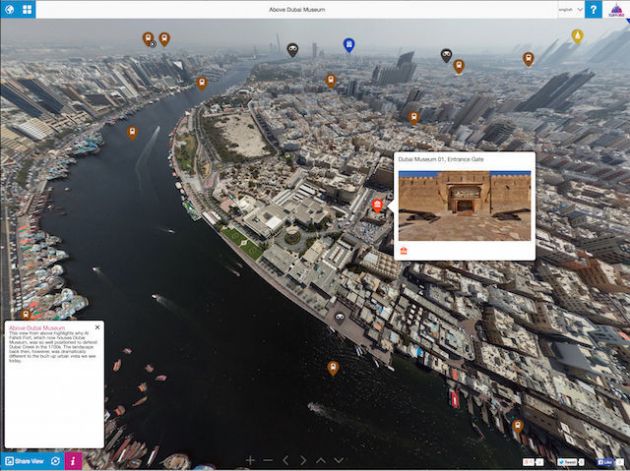Select the red Dubai Museum hotspot marker
The width and height of the screenshot is (630, 471).
[377, 205]
